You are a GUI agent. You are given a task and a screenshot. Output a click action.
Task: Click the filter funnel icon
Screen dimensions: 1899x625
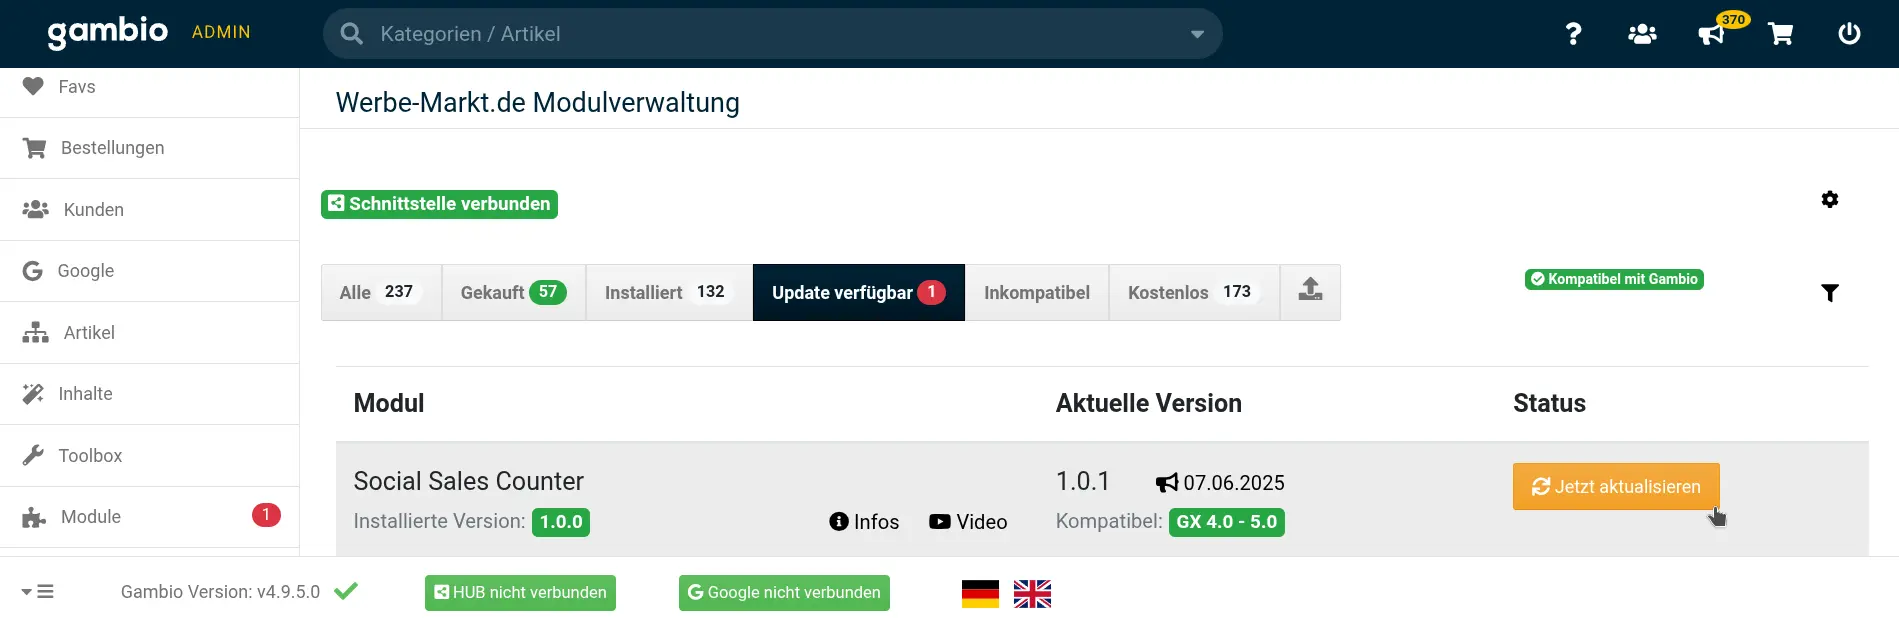point(1830,293)
